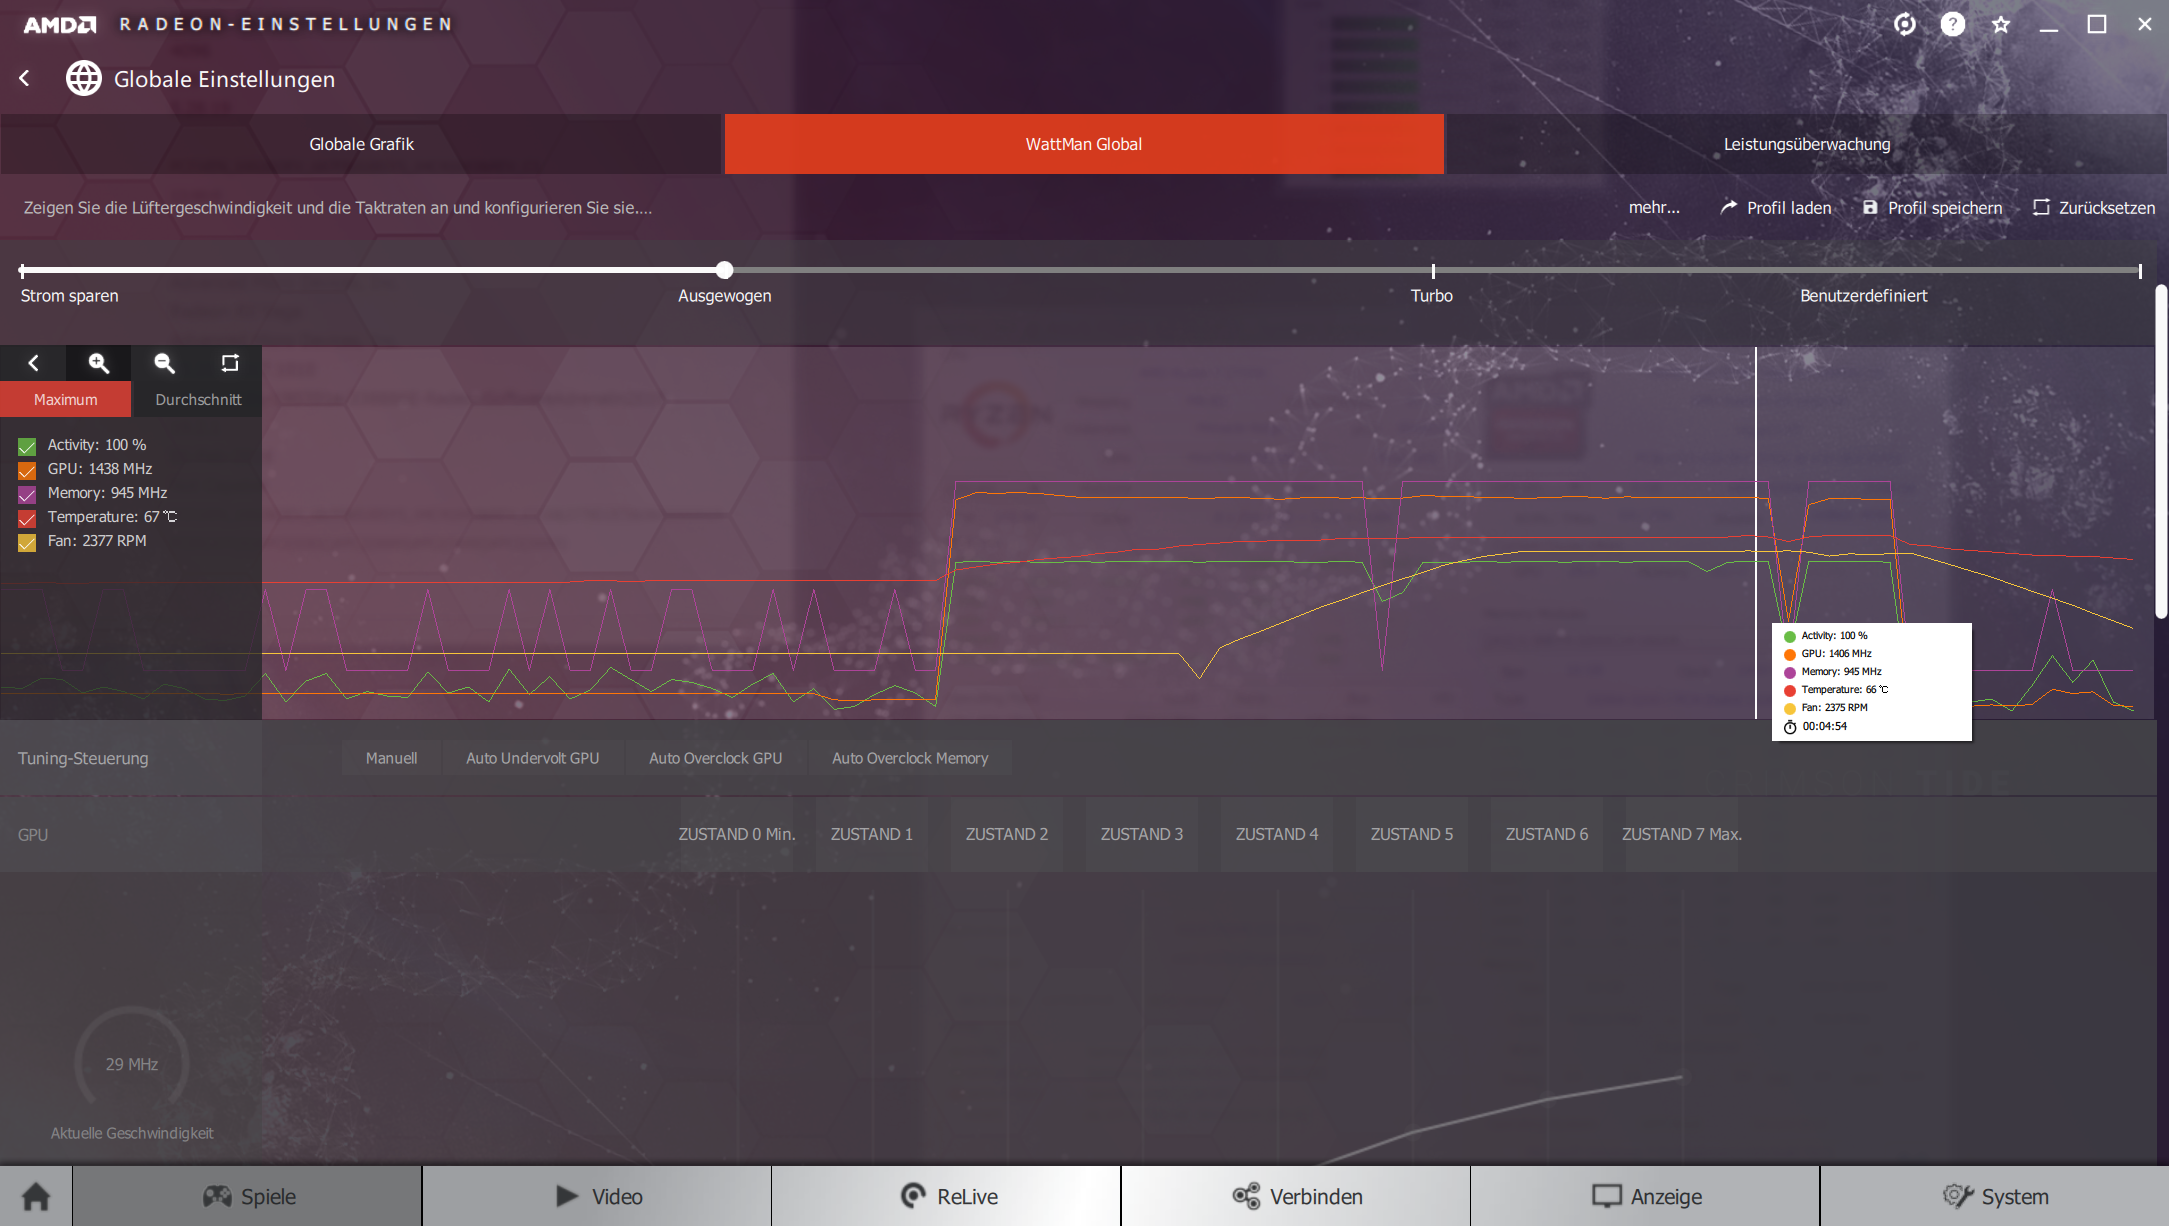Open the Globale Grafik tab
2169x1226 pixels.
[361, 144]
